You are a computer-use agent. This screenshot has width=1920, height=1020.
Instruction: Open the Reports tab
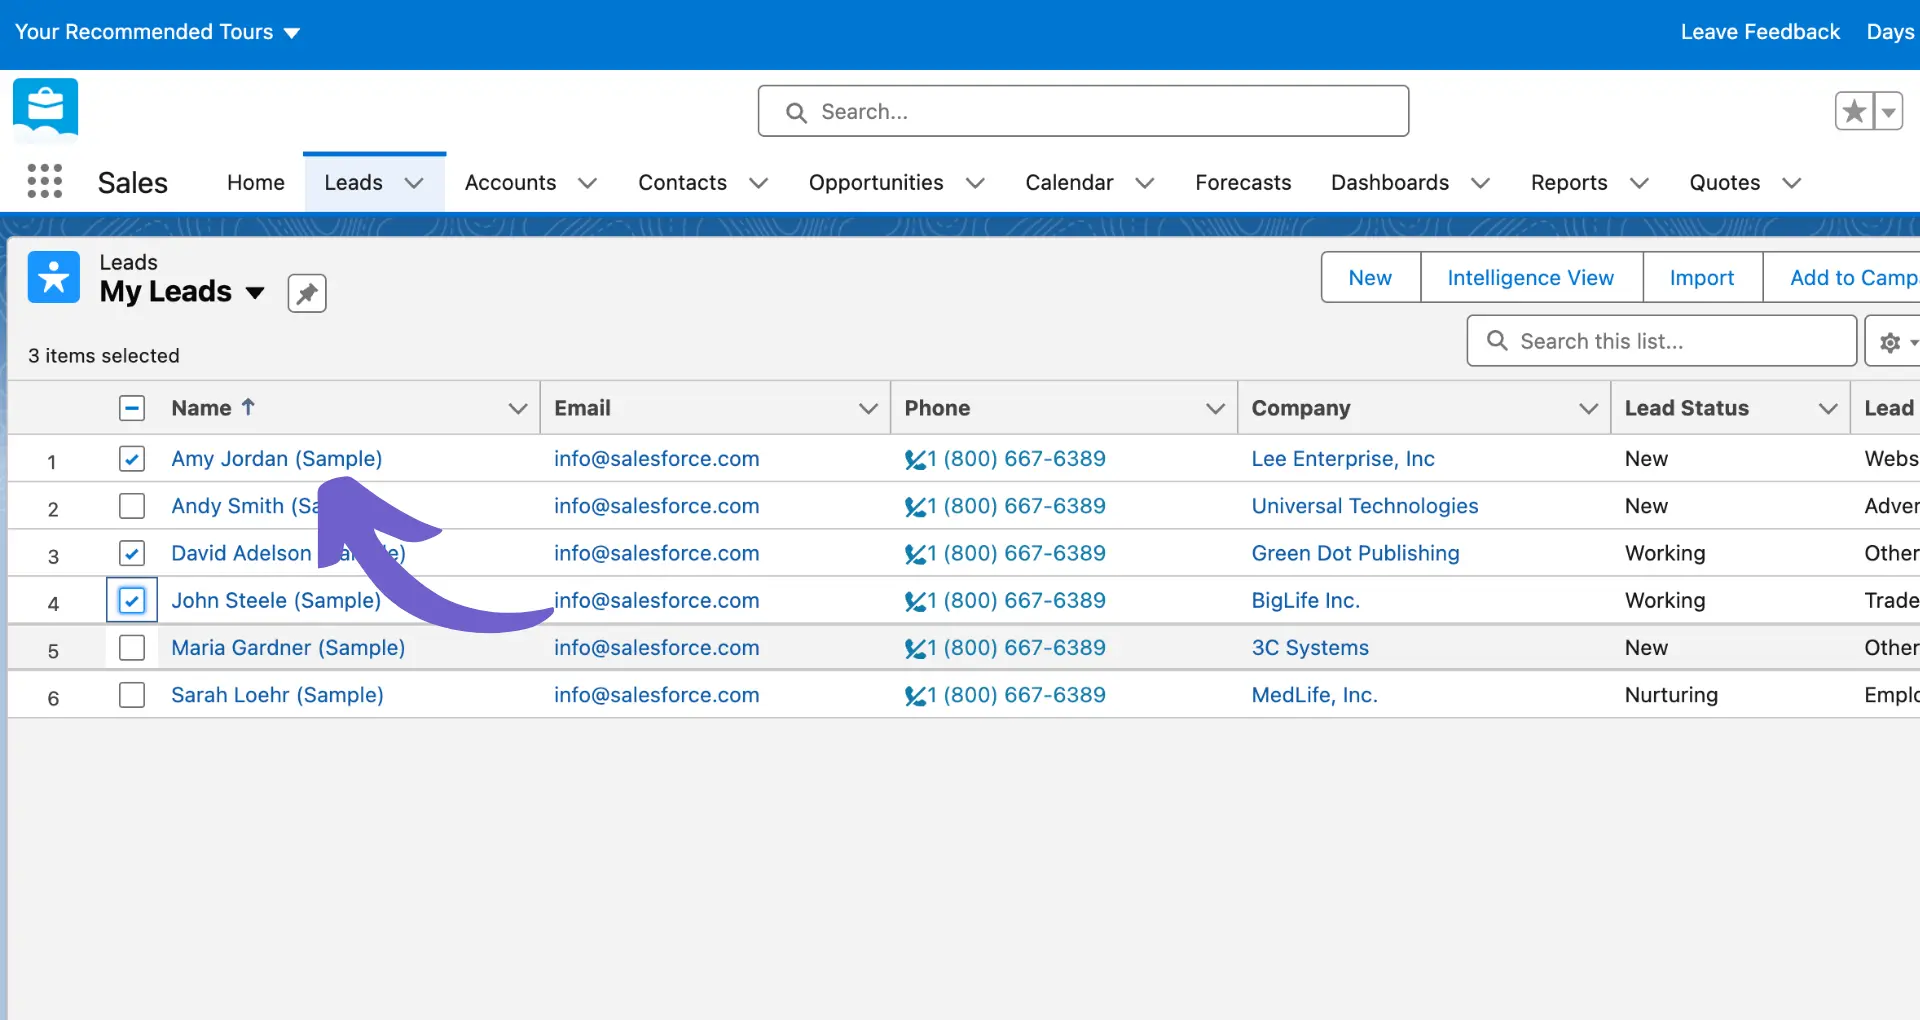click(x=1569, y=182)
